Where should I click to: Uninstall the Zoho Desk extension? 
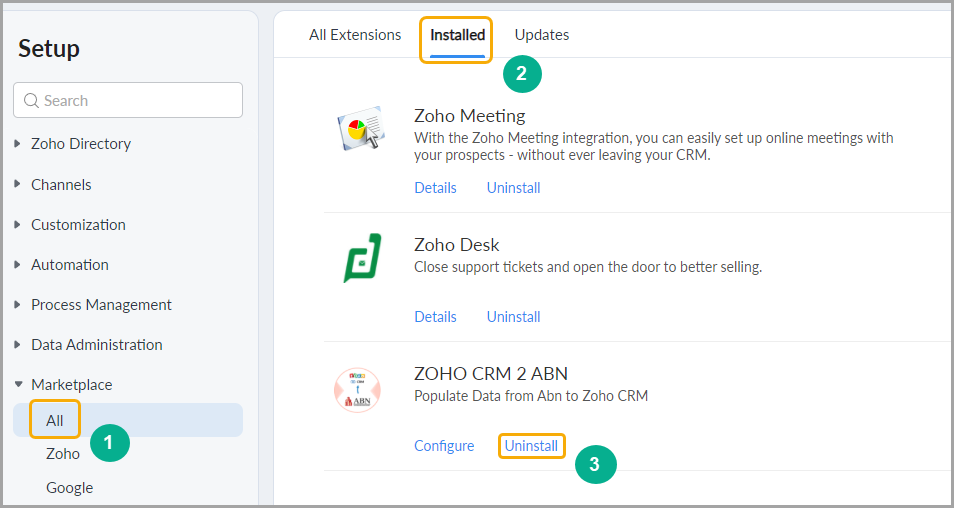click(x=514, y=317)
